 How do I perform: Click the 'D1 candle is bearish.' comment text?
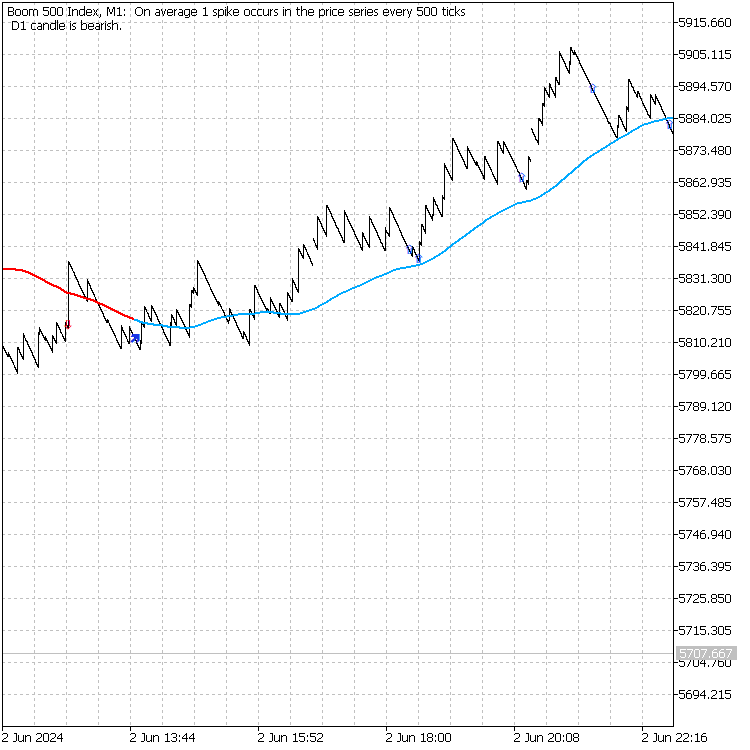[66, 26]
